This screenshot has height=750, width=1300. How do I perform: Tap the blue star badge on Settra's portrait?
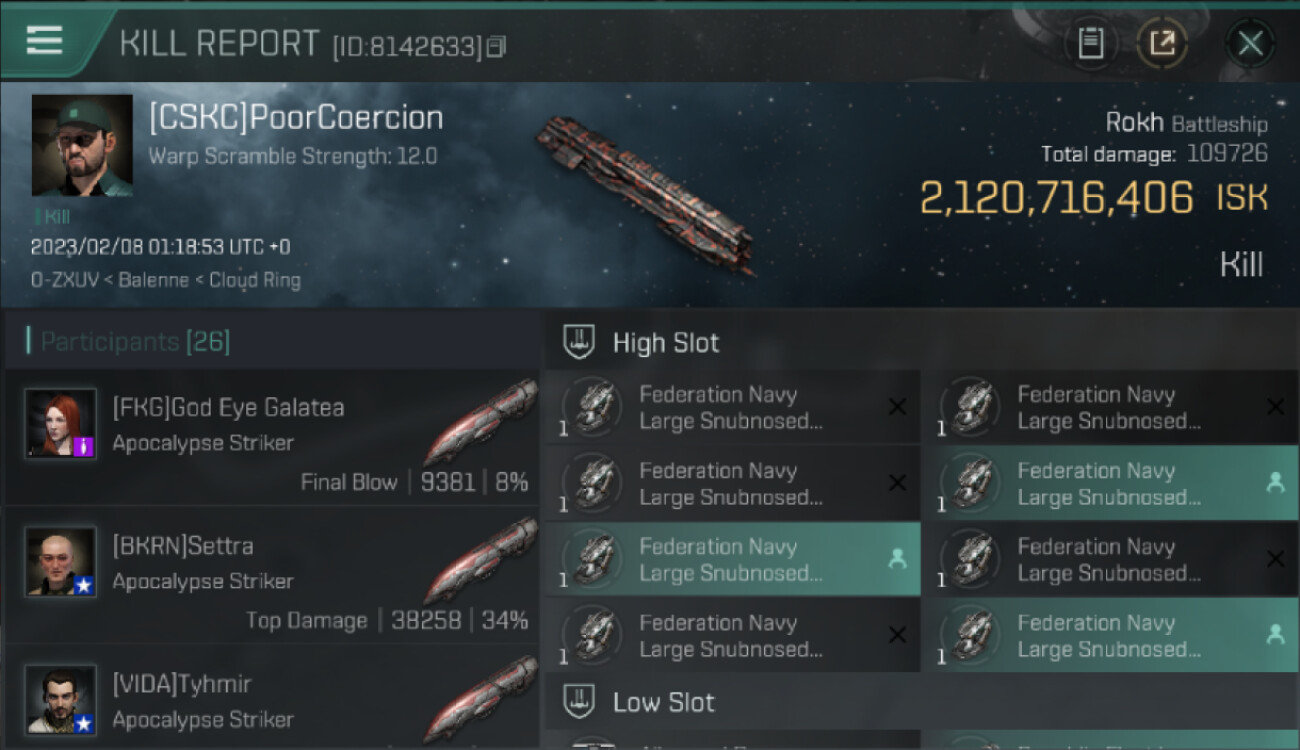click(x=85, y=585)
